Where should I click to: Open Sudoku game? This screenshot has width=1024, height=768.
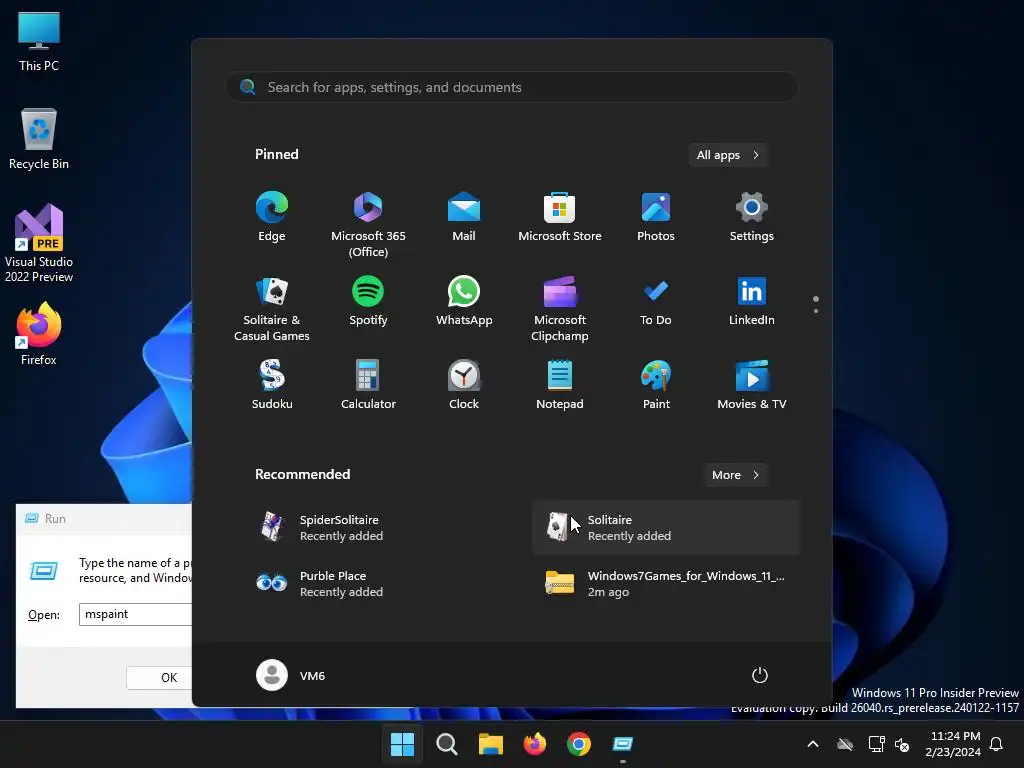272,385
